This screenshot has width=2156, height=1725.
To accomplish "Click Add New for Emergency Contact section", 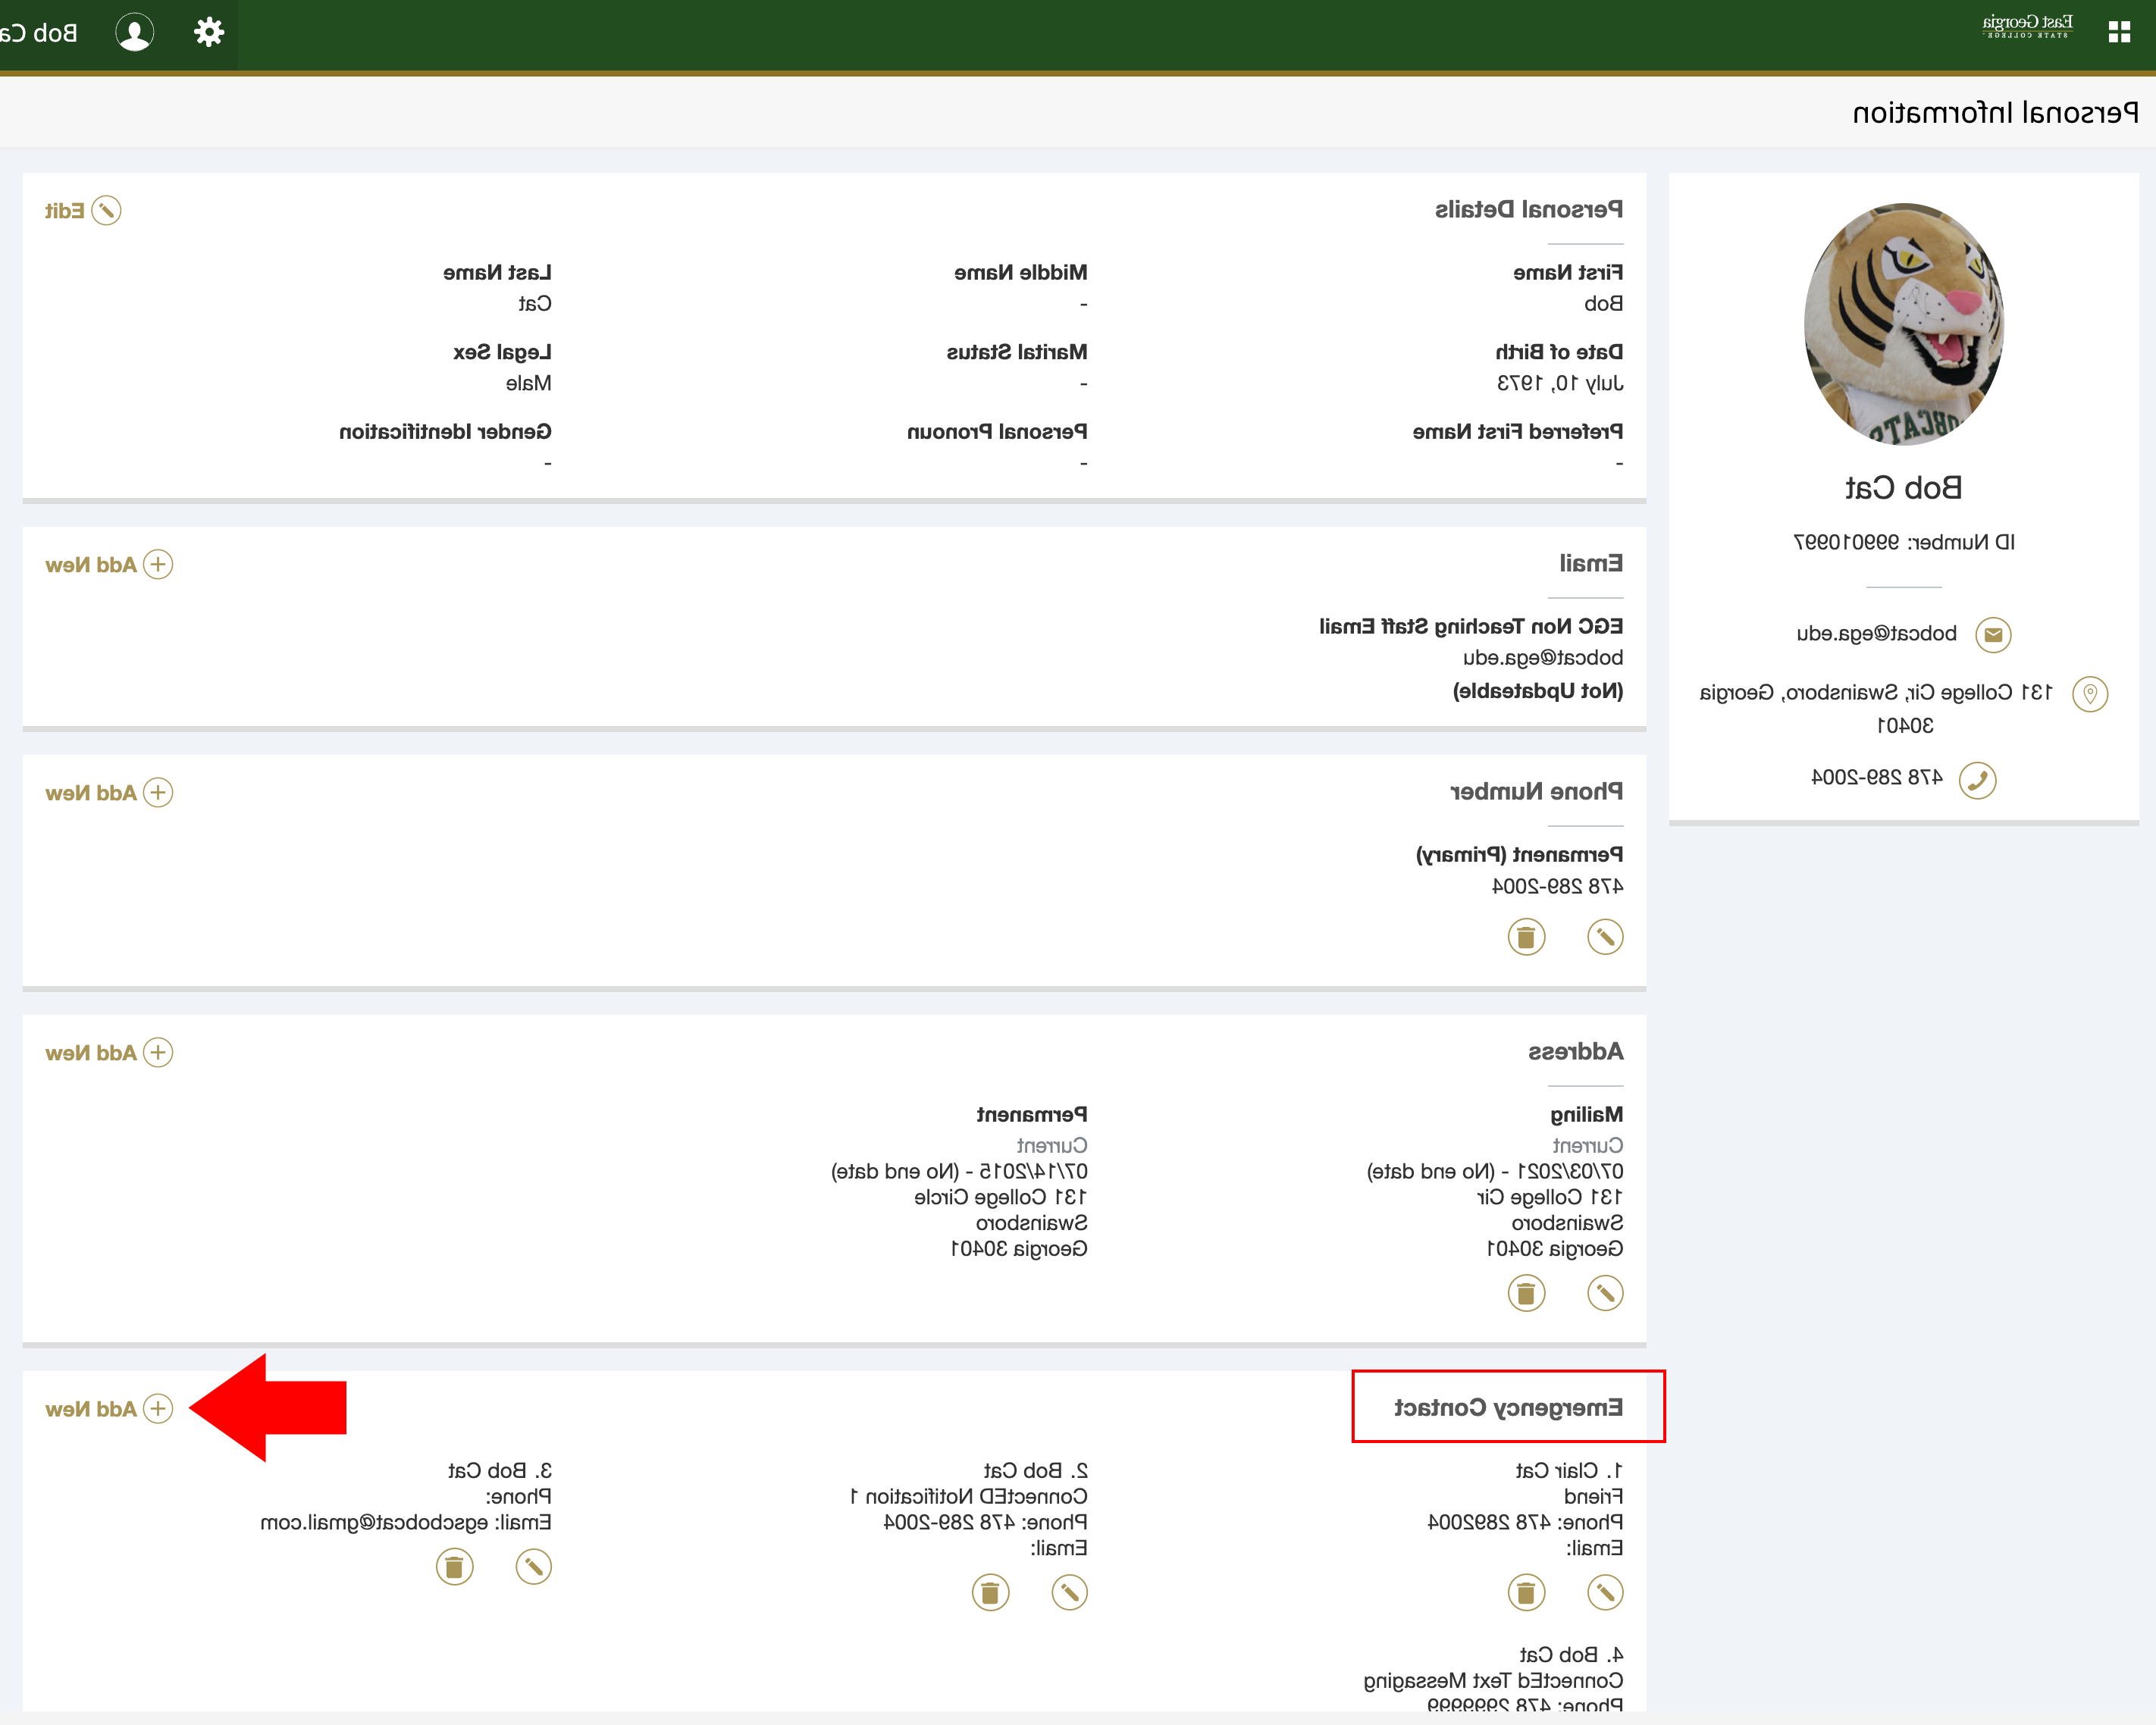I will (x=109, y=1407).
